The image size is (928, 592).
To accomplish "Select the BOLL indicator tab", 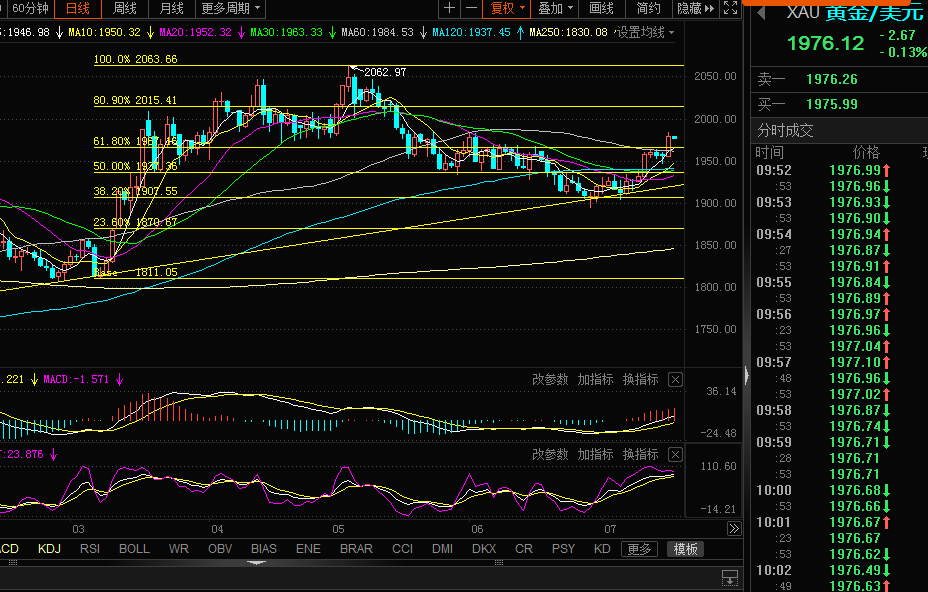I will [134, 549].
